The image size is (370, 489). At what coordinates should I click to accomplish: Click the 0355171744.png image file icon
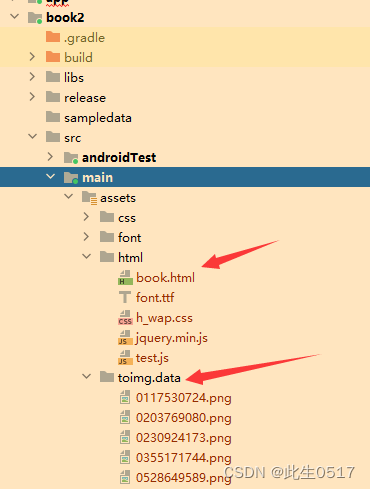pos(125,458)
